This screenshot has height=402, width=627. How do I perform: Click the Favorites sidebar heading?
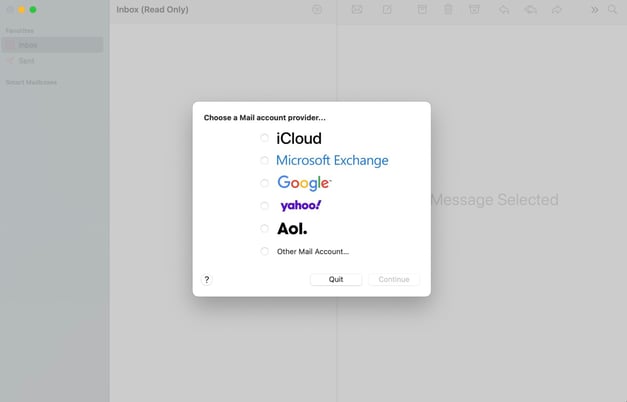coord(20,31)
